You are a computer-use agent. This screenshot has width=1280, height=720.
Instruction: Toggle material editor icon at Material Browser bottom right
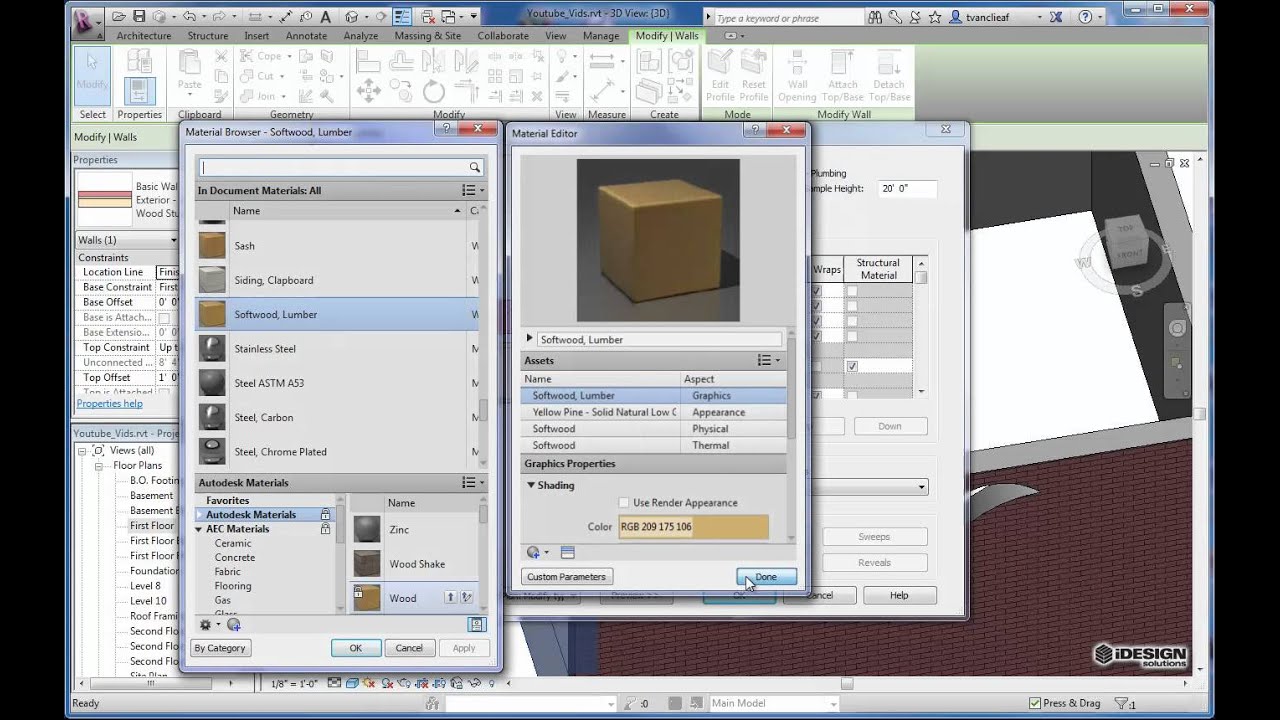click(x=477, y=624)
